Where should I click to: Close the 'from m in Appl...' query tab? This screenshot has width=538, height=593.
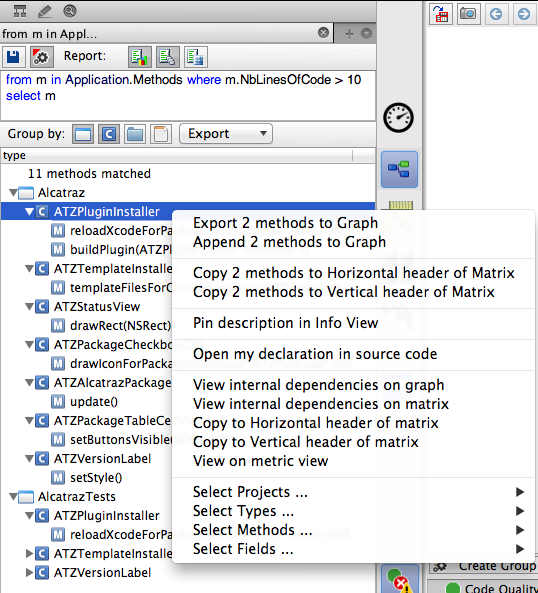[x=323, y=33]
